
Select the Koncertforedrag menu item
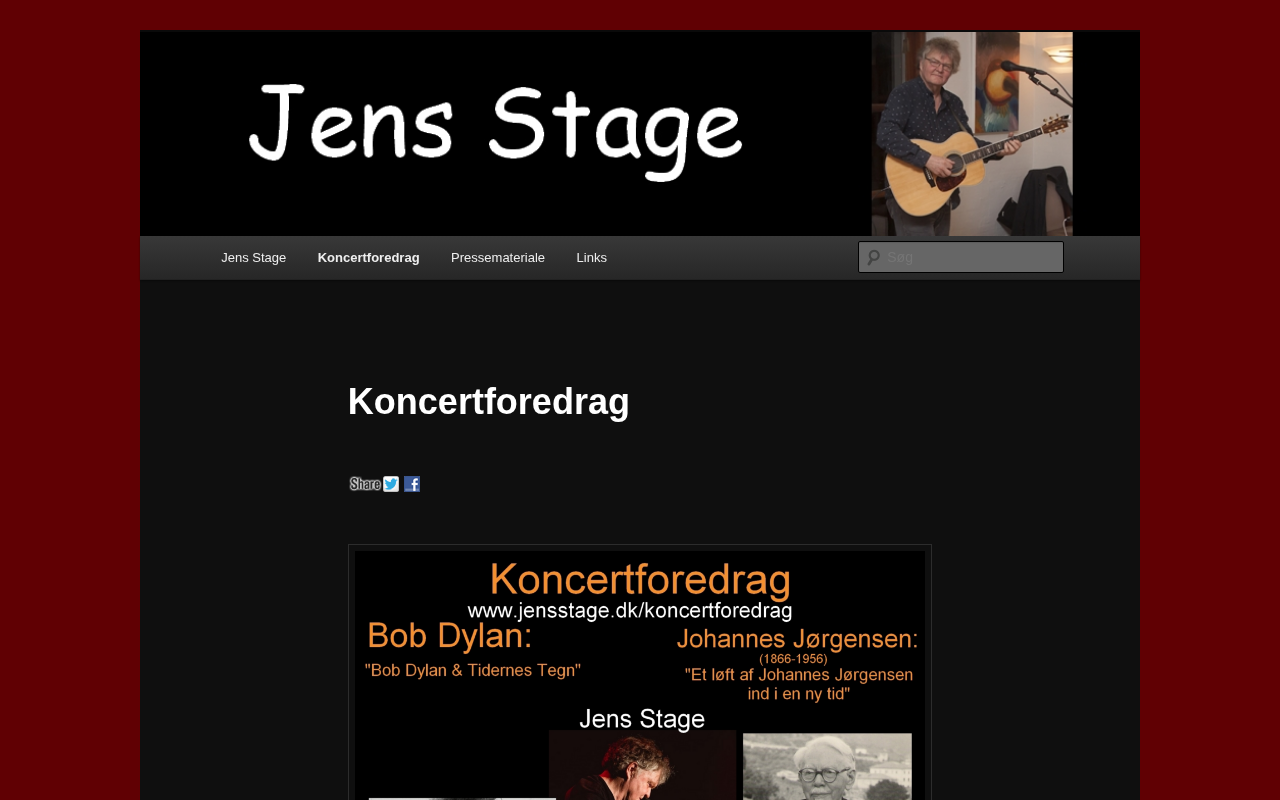(368, 258)
